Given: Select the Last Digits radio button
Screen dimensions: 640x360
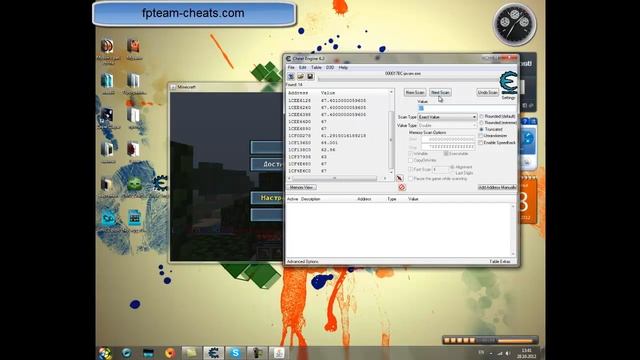Looking at the screenshot, I should tap(452, 173).
